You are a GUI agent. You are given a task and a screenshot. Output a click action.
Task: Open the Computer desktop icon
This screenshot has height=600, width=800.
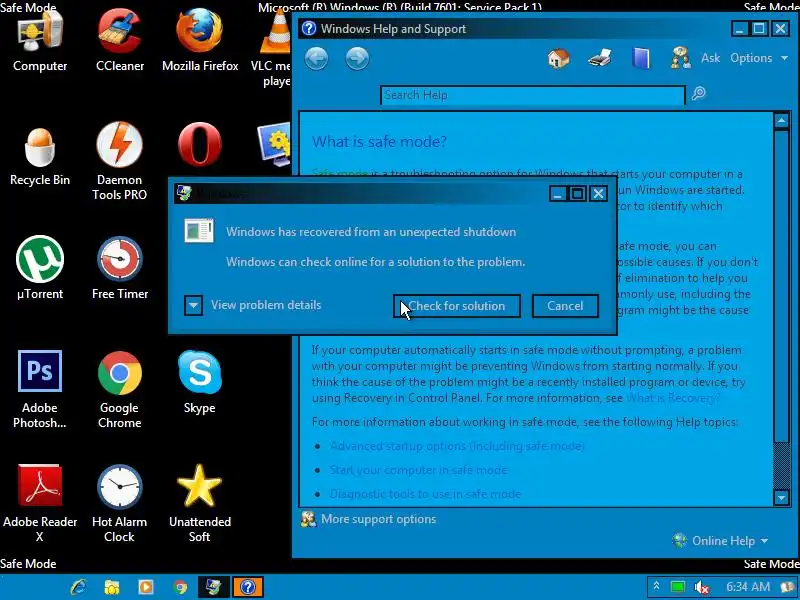point(40,42)
